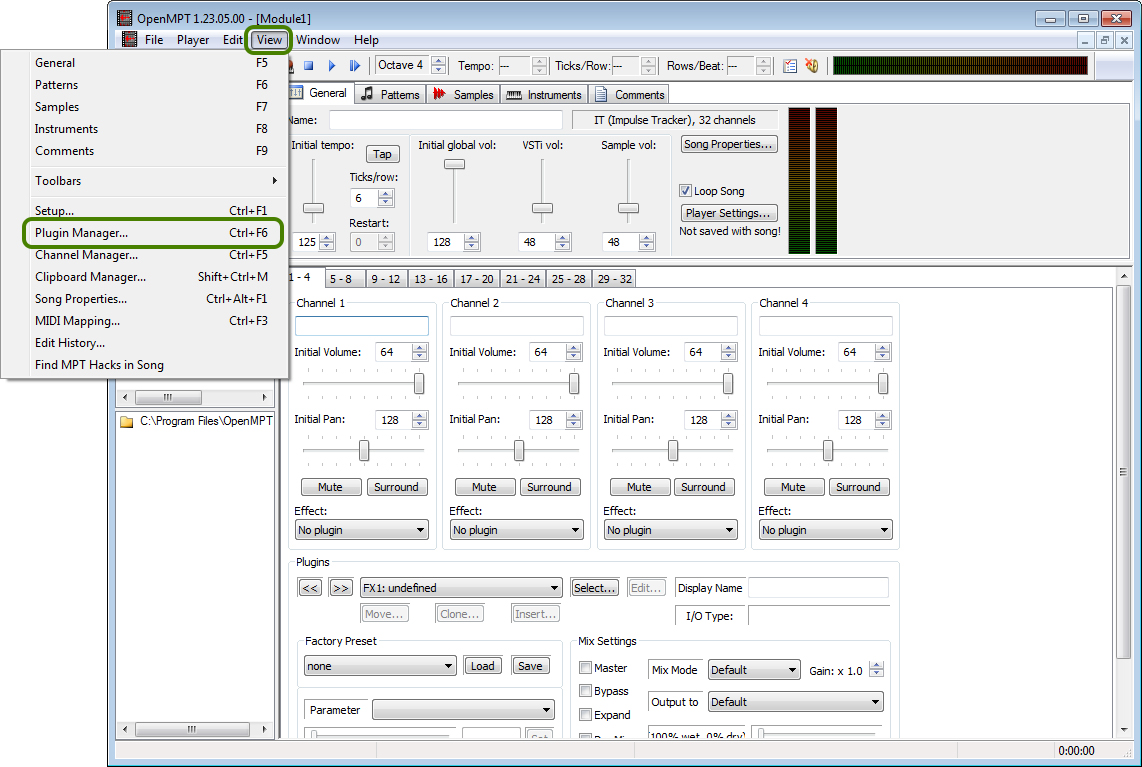Open the File menu

pyautogui.click(x=154, y=40)
